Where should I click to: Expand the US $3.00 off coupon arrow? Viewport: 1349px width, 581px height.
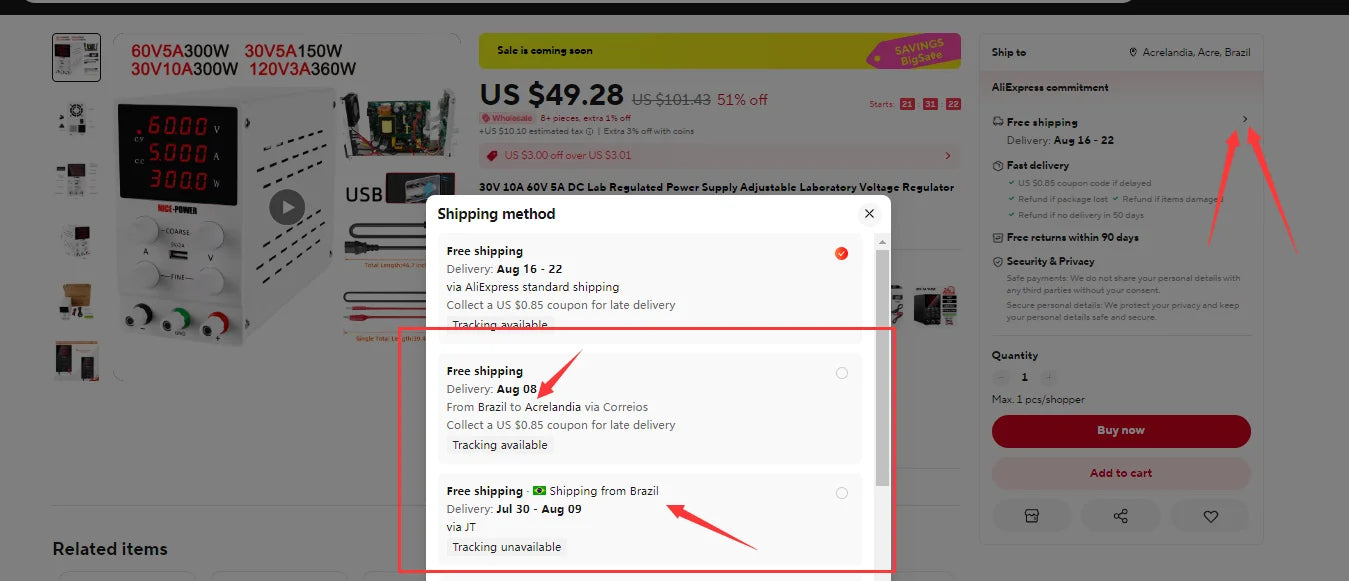(948, 156)
